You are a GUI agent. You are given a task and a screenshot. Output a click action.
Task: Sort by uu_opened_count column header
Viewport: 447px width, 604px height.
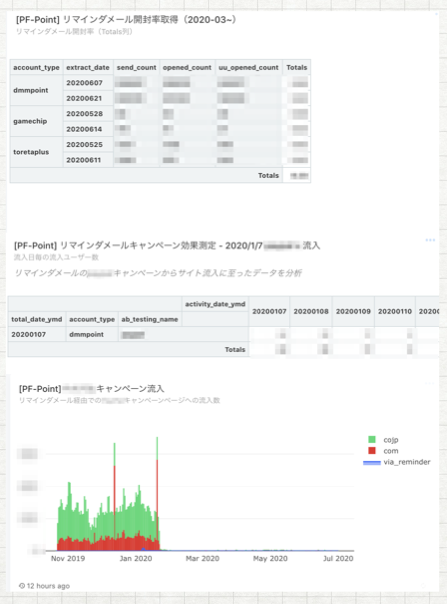pyautogui.click(x=248, y=67)
